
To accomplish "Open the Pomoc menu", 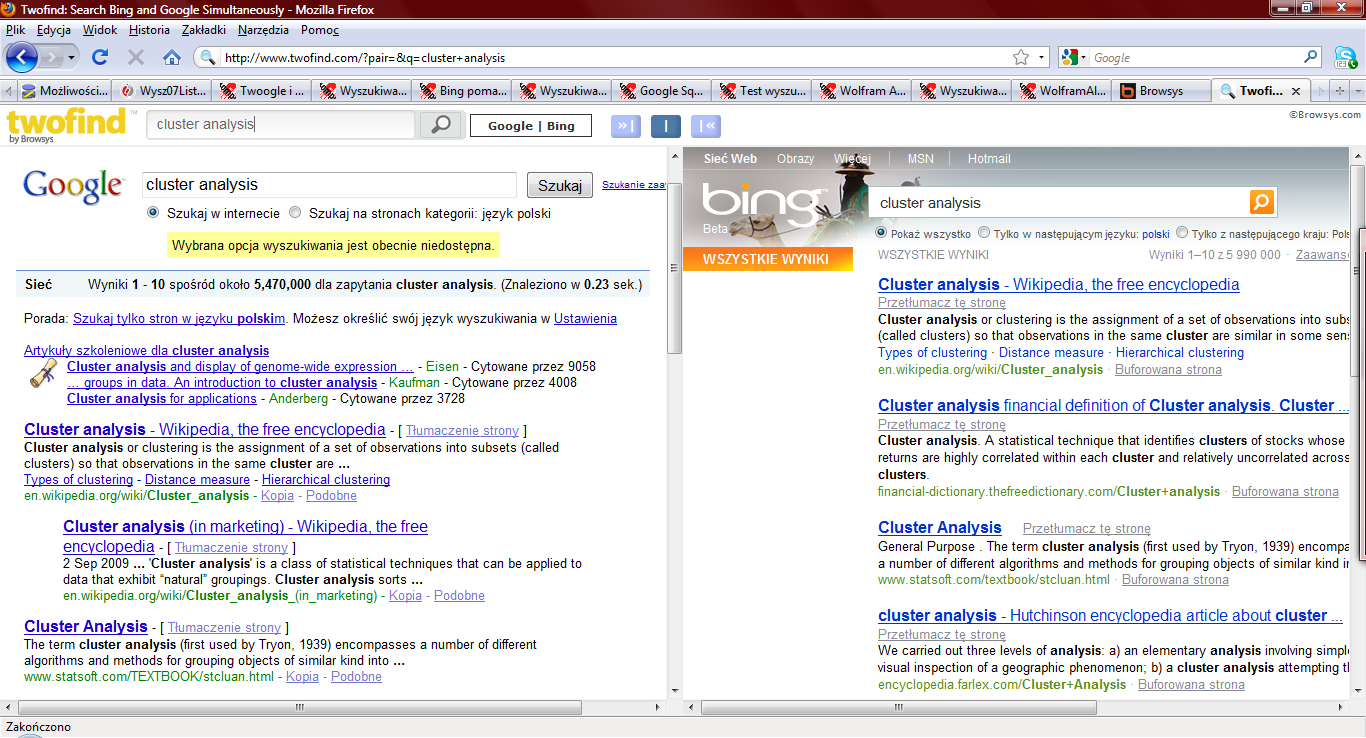I will click(x=320, y=30).
